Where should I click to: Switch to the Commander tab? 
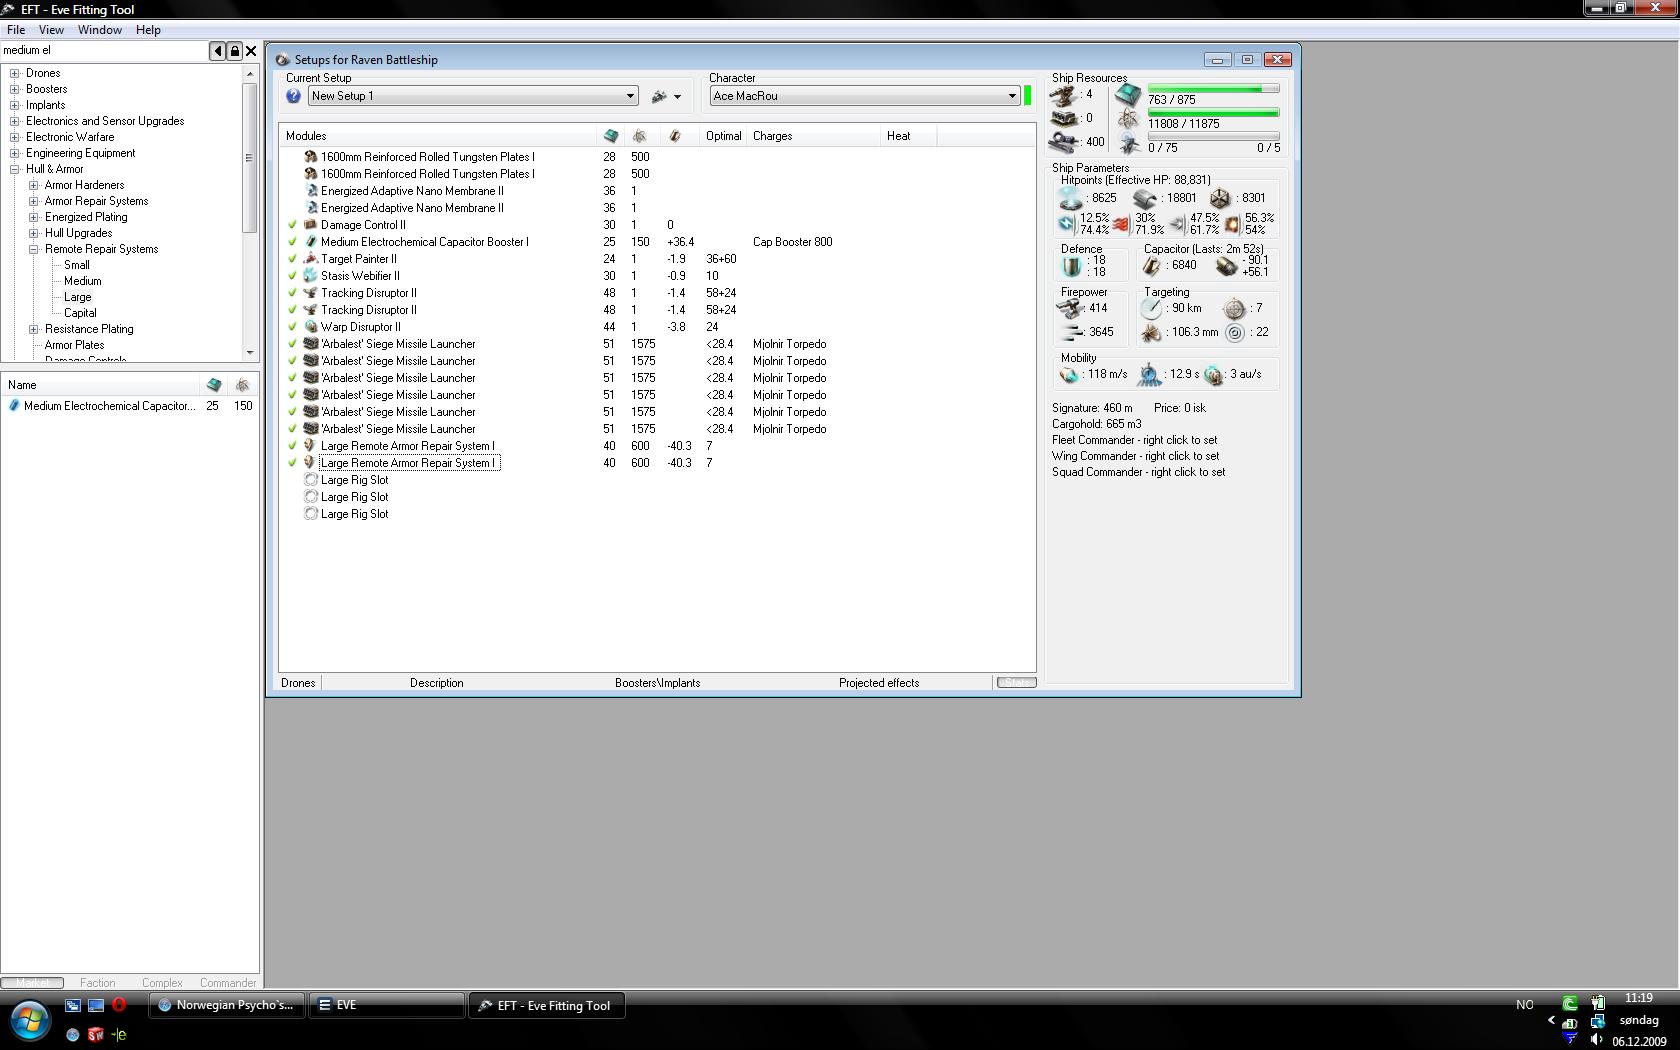pyautogui.click(x=228, y=983)
